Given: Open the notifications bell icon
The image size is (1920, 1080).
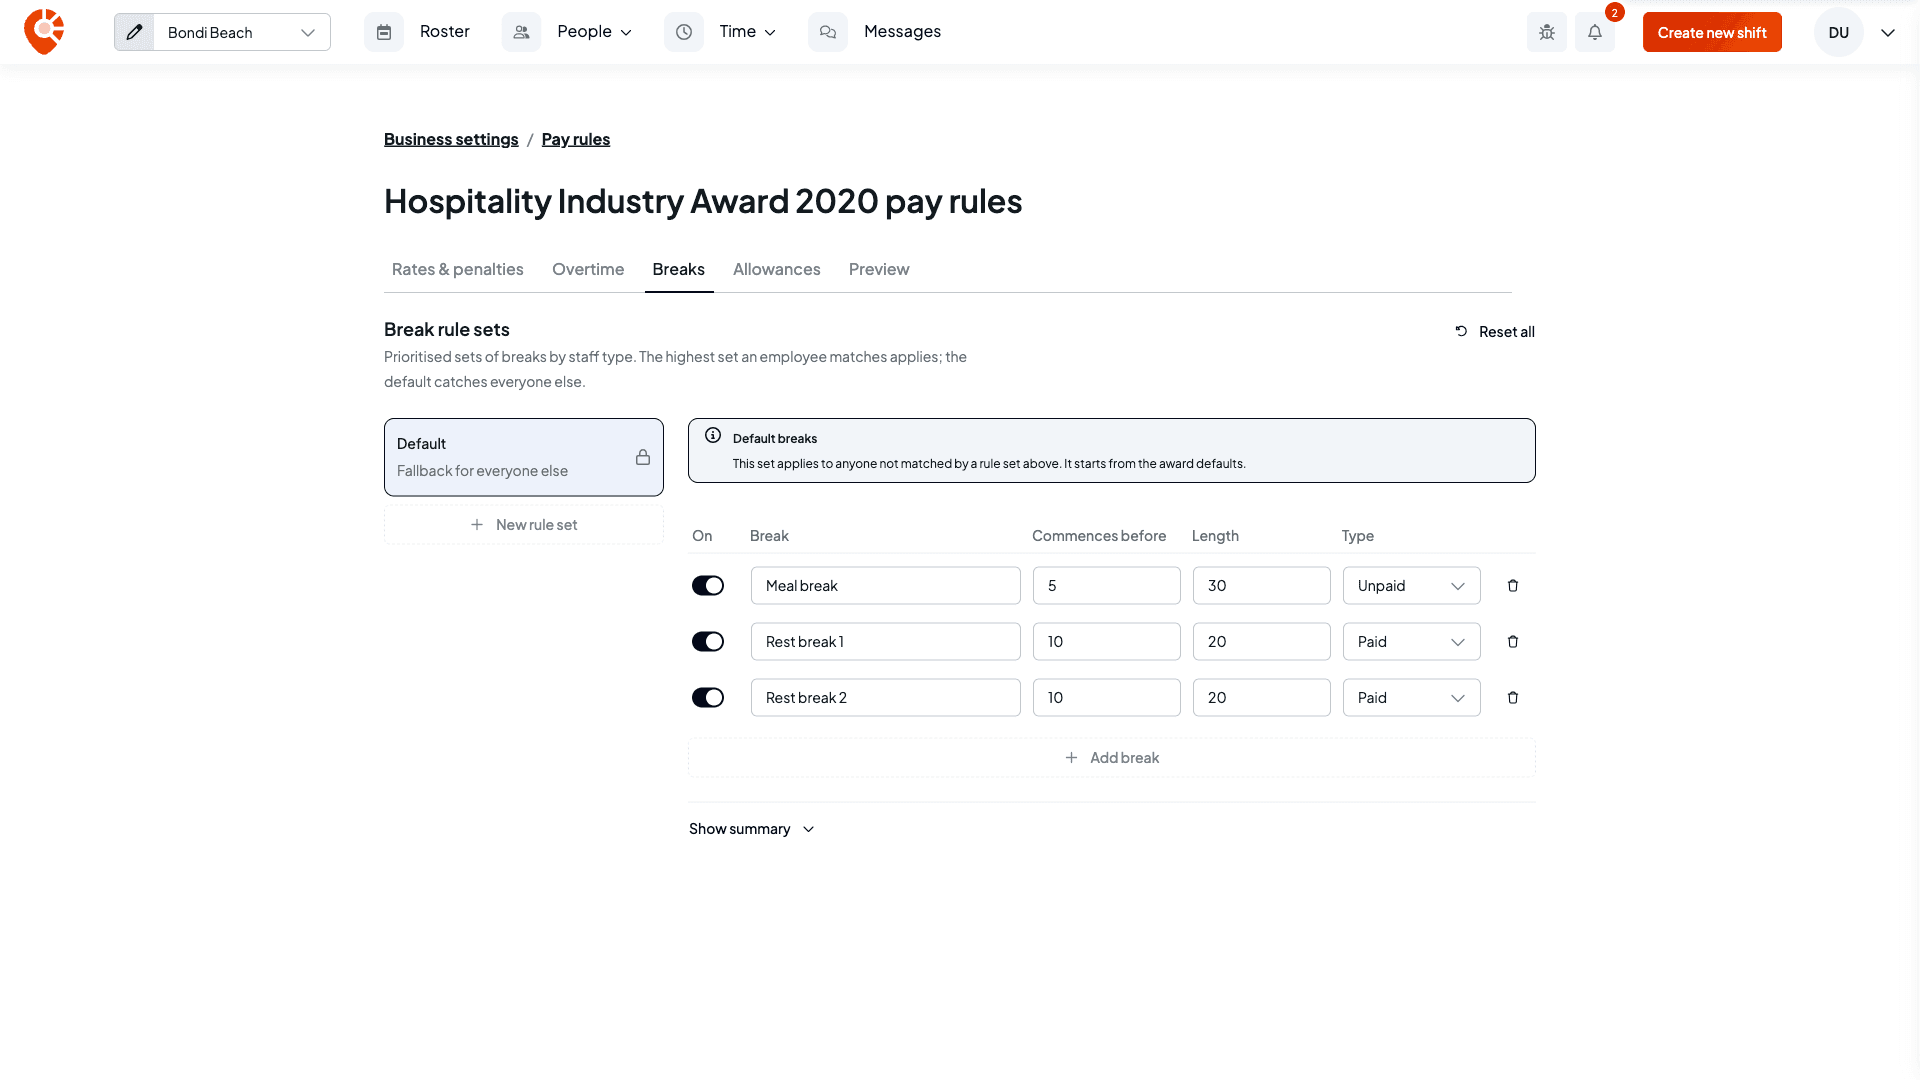Looking at the screenshot, I should point(1595,32).
